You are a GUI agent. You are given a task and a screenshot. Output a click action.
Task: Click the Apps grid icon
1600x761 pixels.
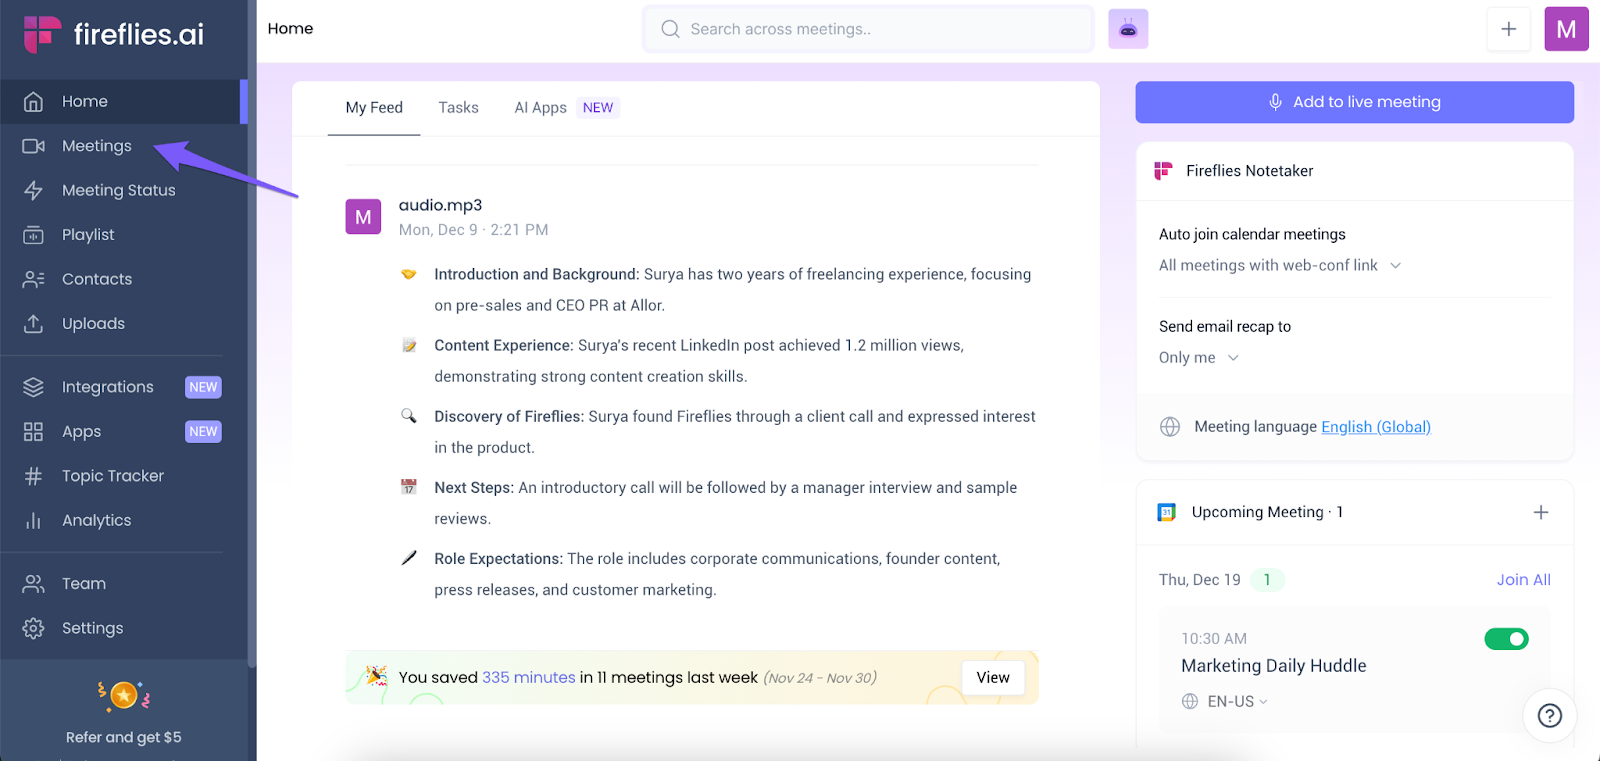(33, 431)
